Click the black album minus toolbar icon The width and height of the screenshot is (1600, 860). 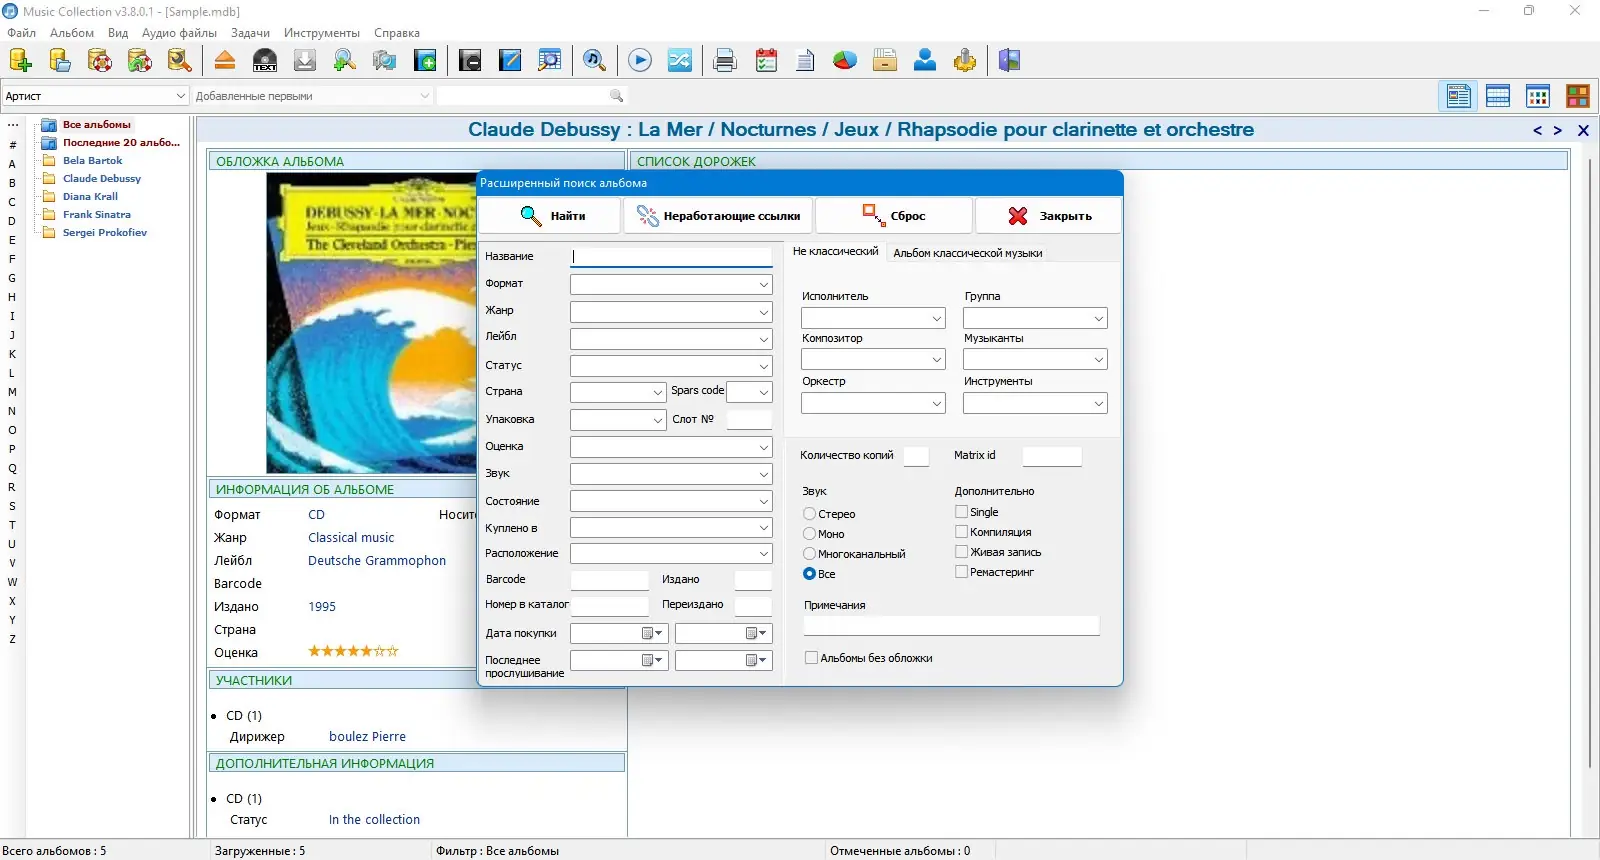pyautogui.click(x=470, y=61)
